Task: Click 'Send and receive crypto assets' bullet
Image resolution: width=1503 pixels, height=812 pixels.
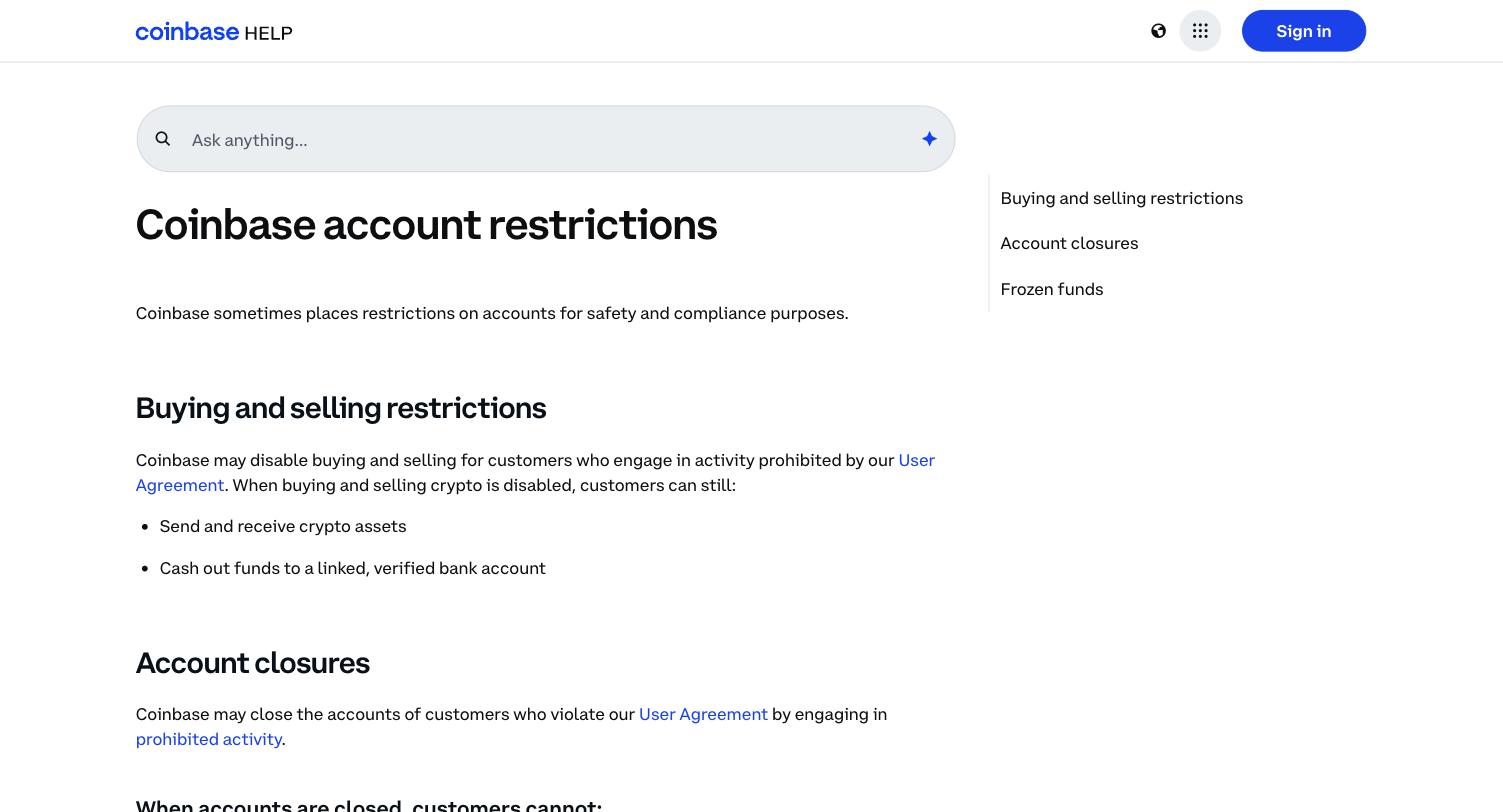Action: click(283, 526)
